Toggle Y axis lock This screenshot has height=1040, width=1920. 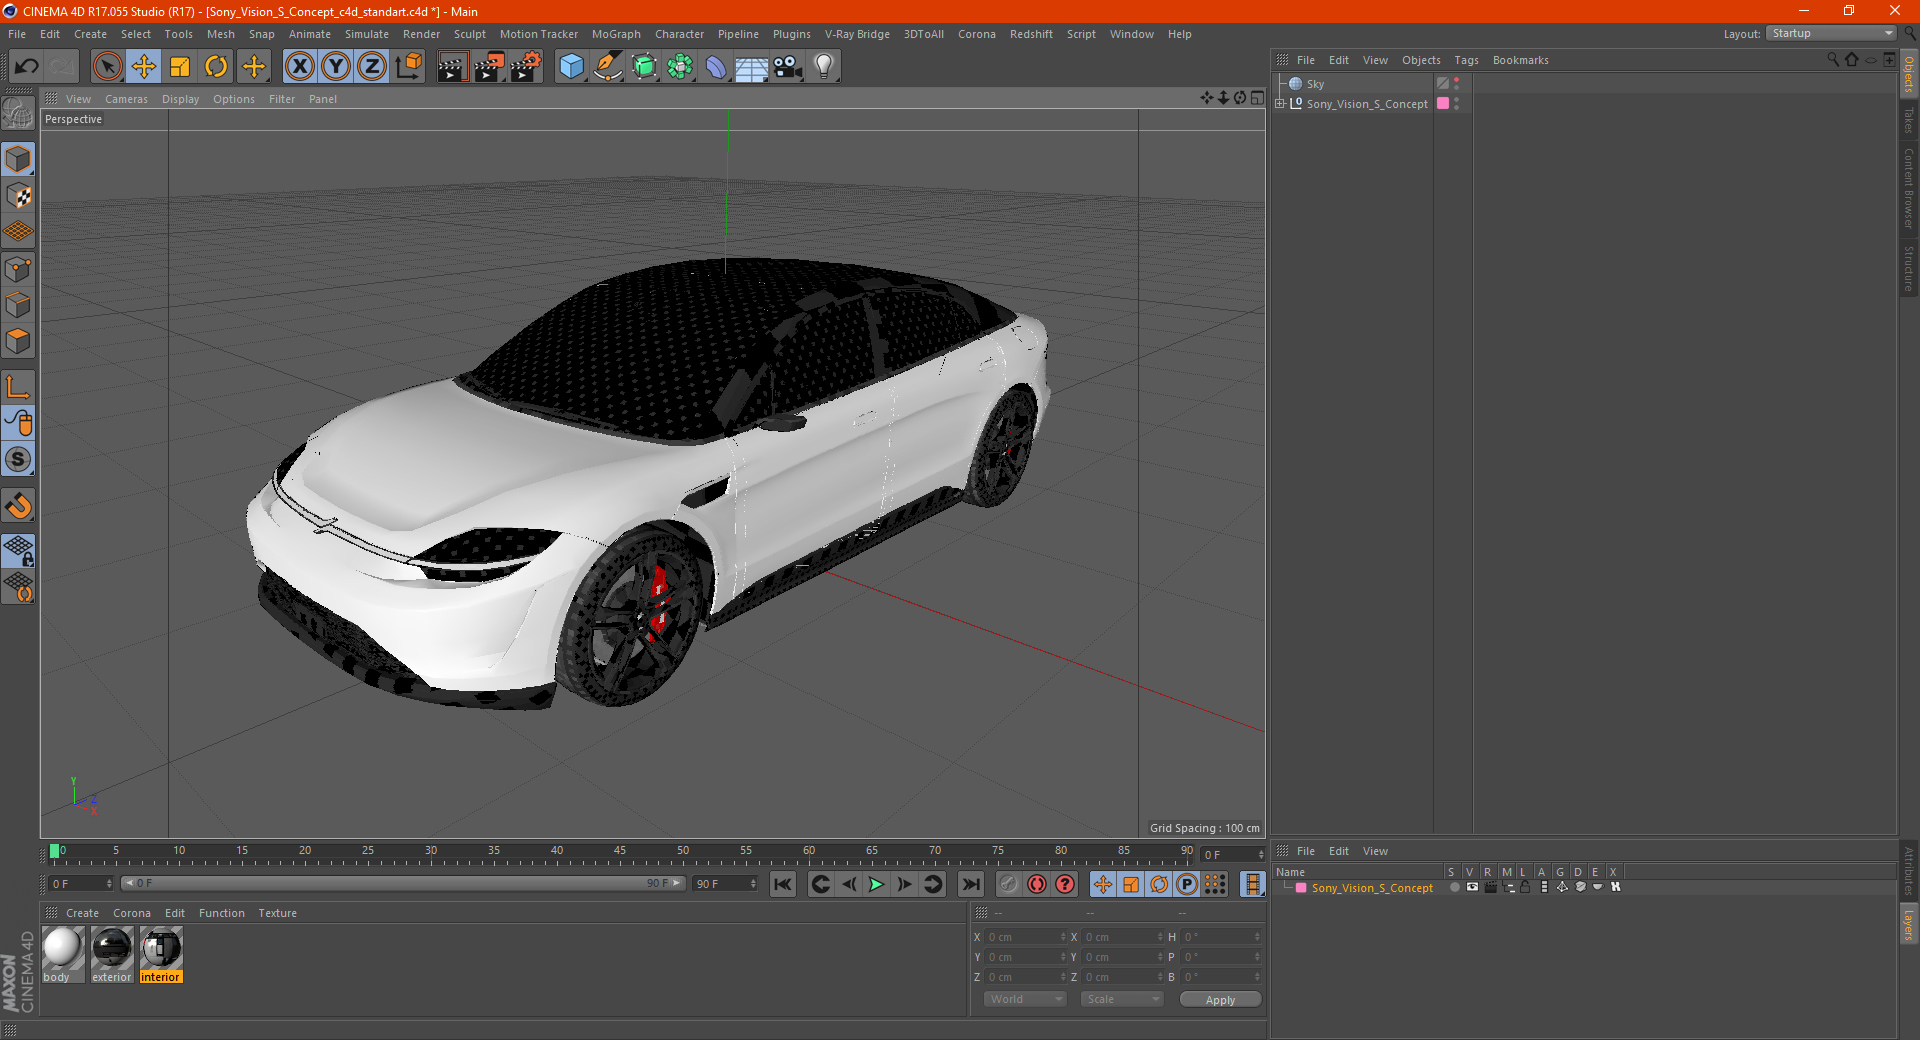pos(336,67)
